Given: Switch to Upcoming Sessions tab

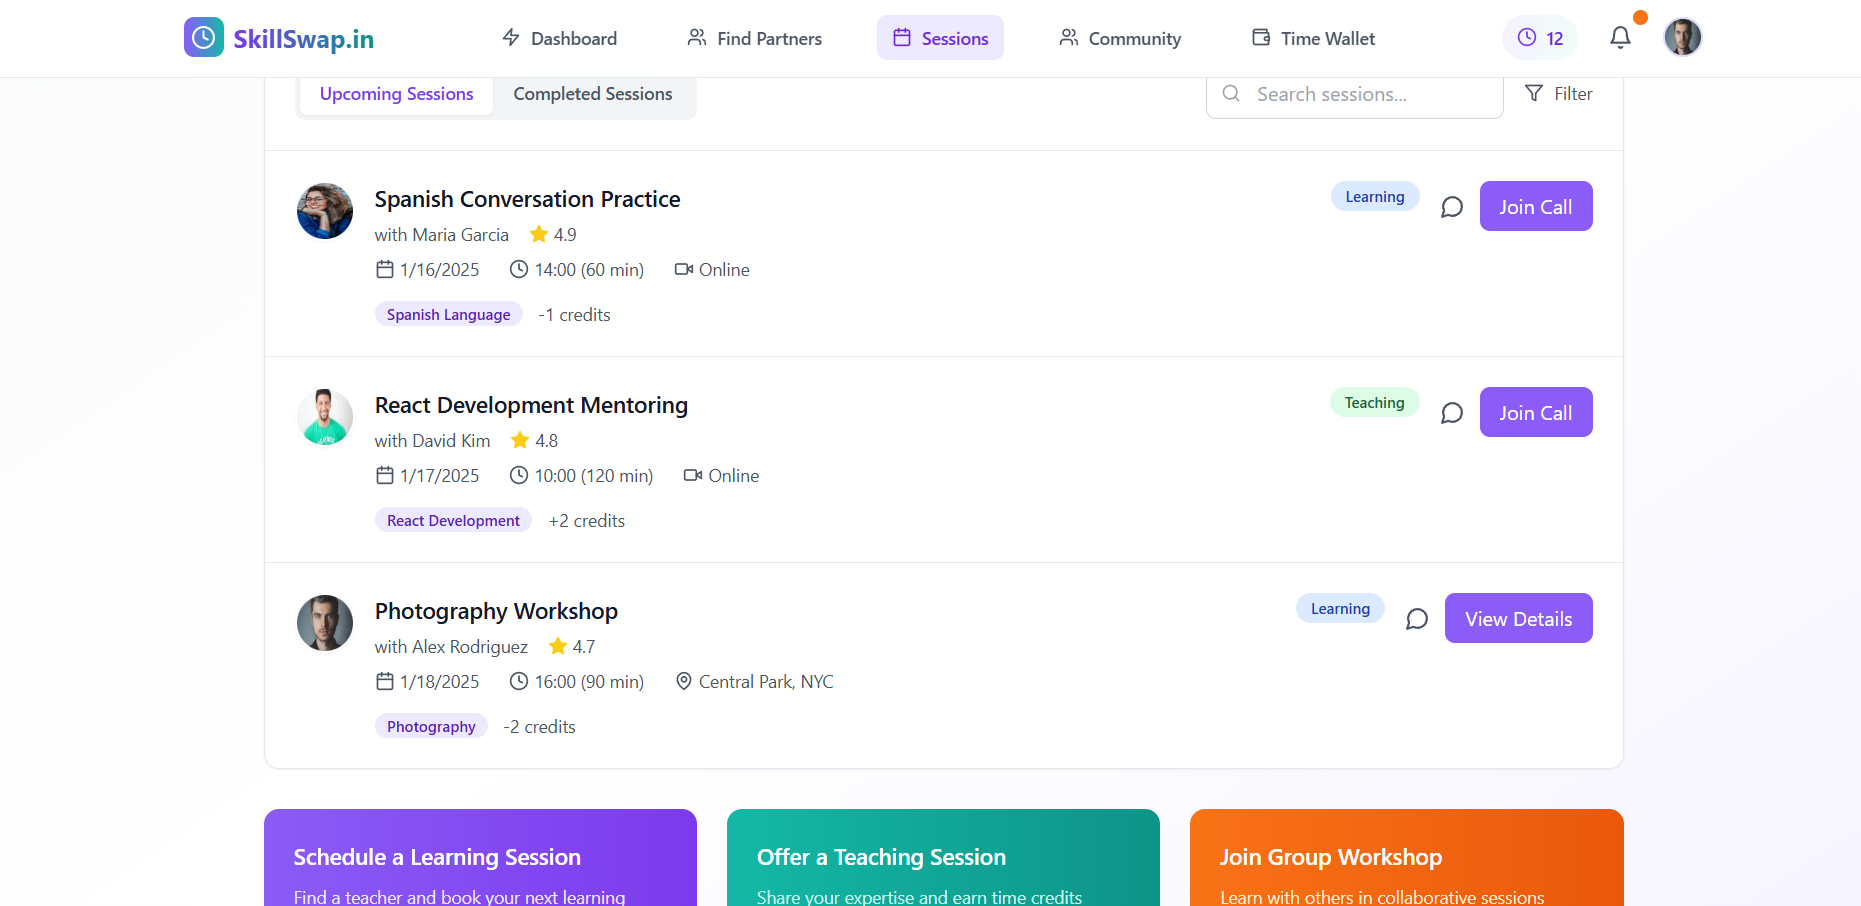Looking at the screenshot, I should [396, 94].
